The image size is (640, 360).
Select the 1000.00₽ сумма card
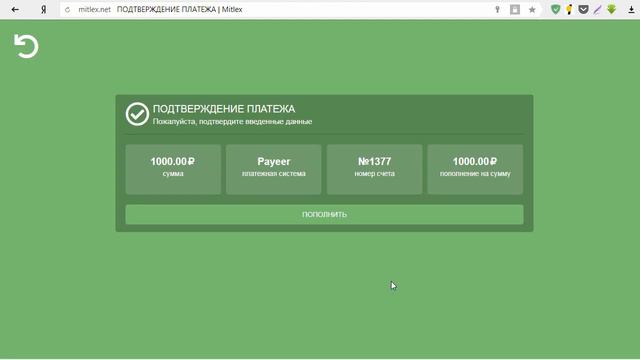coord(173,169)
